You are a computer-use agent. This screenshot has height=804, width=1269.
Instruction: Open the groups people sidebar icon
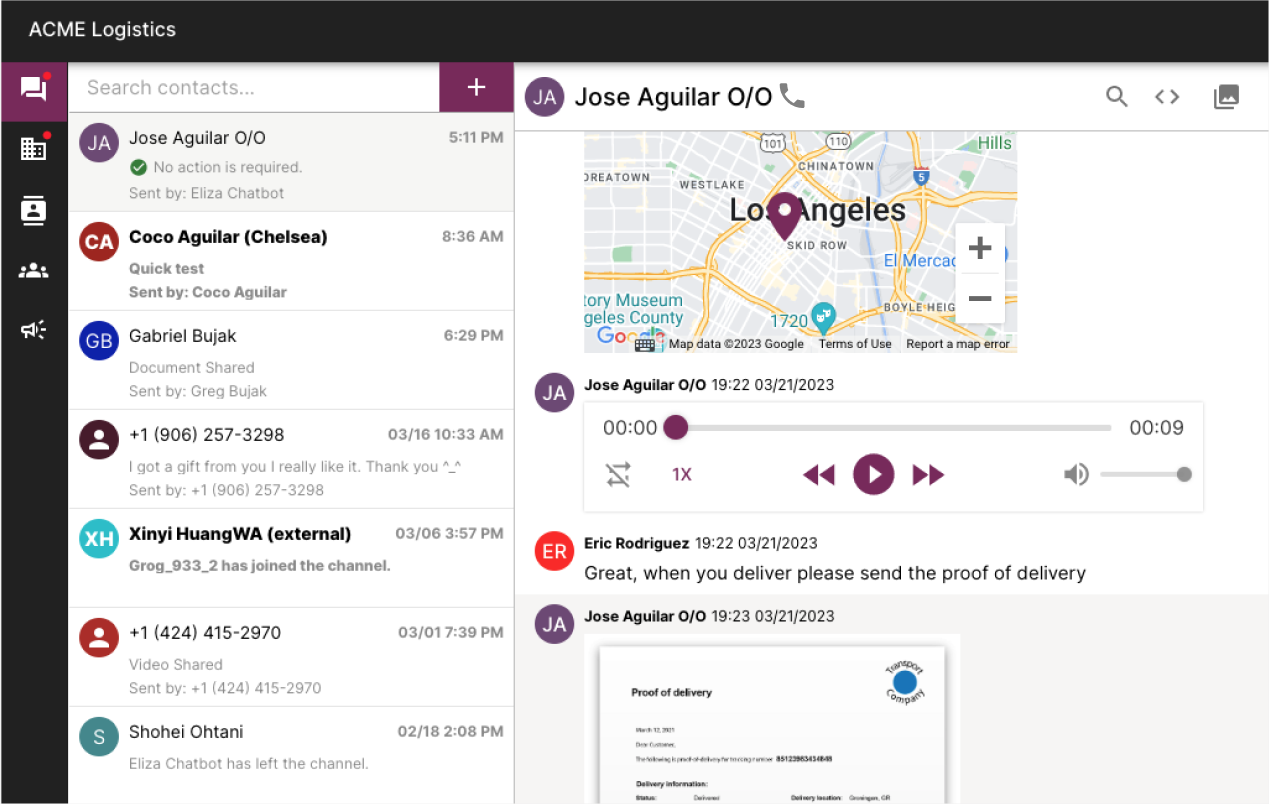(x=34, y=270)
